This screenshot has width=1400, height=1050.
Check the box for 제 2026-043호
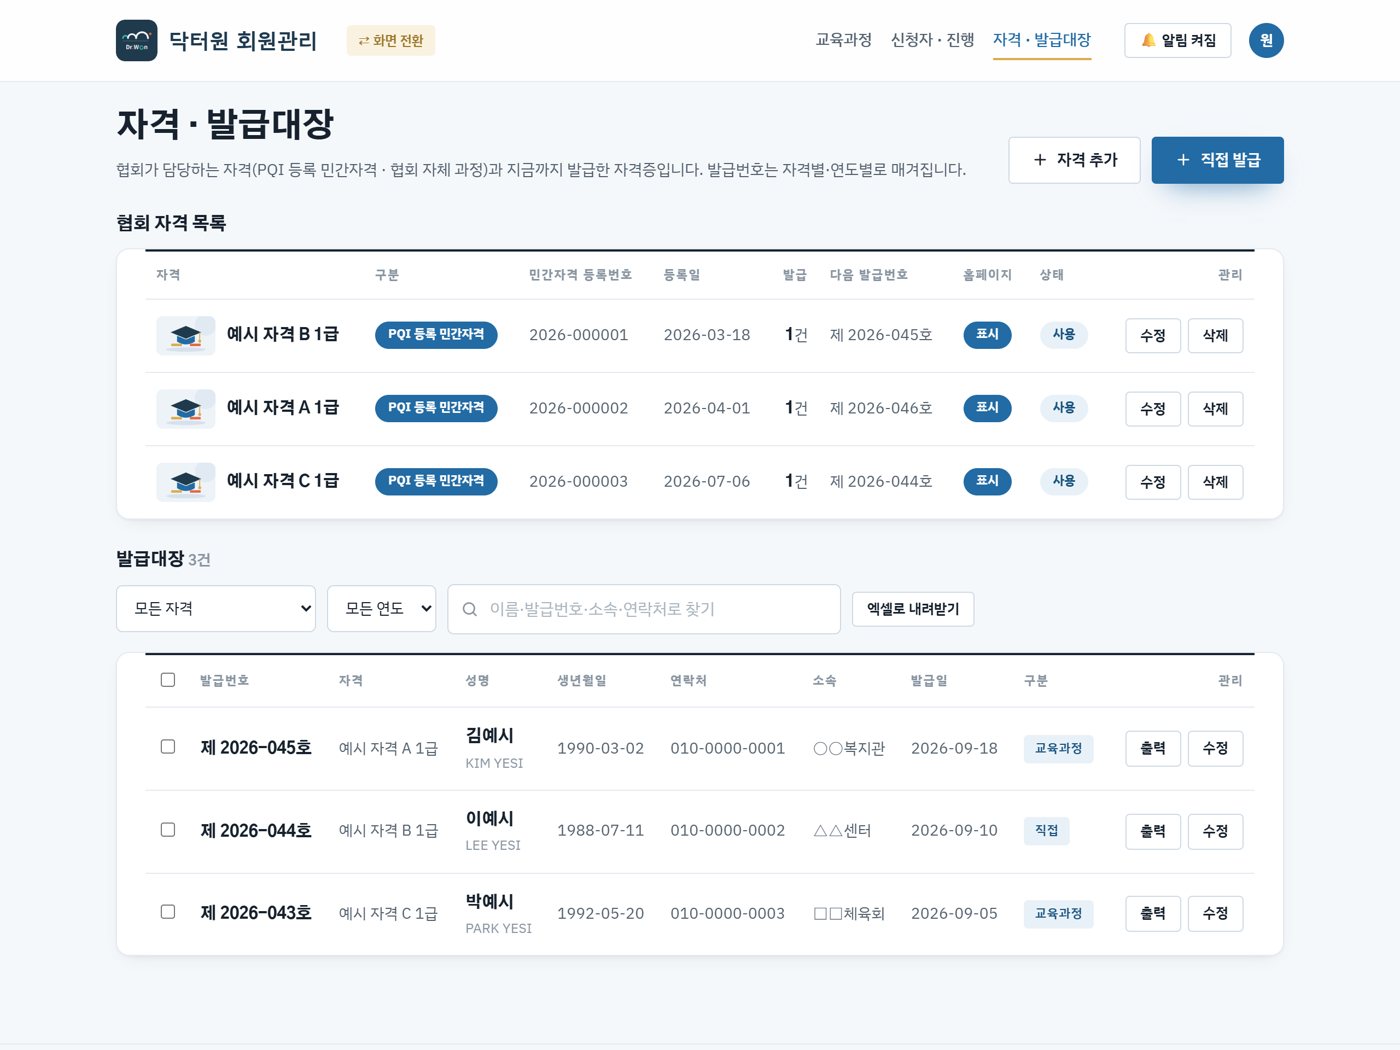point(168,912)
